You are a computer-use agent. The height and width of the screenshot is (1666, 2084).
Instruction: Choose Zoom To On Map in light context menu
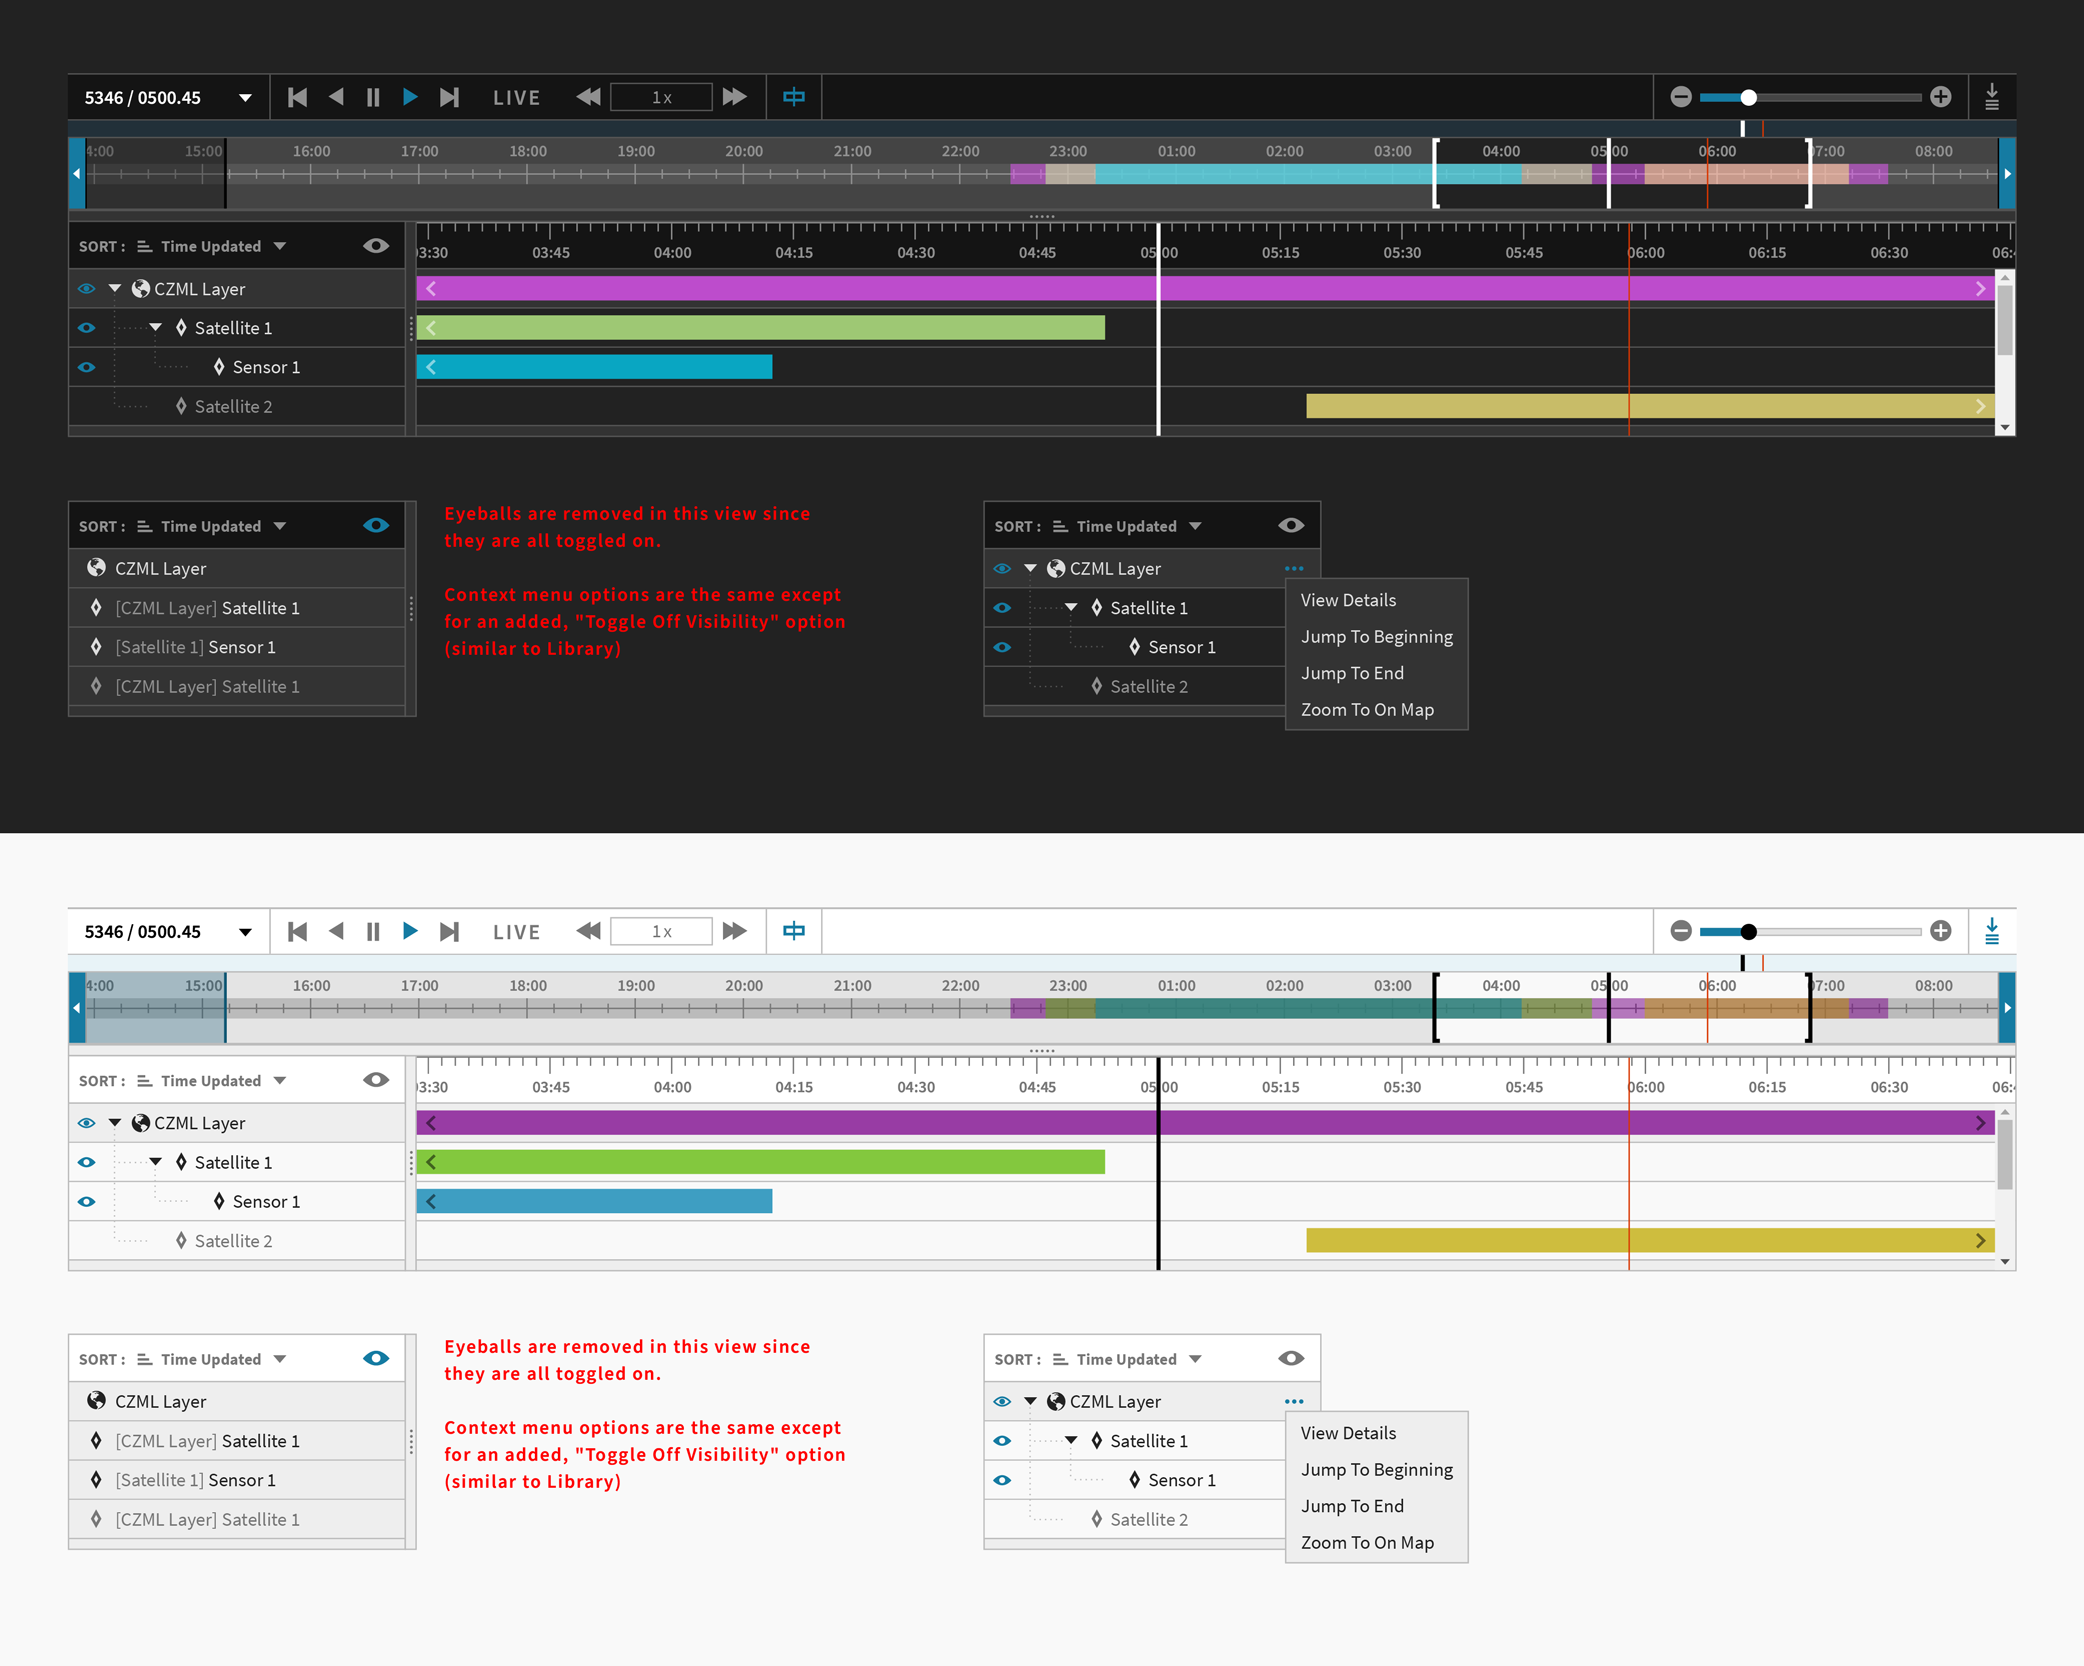1367,1542
